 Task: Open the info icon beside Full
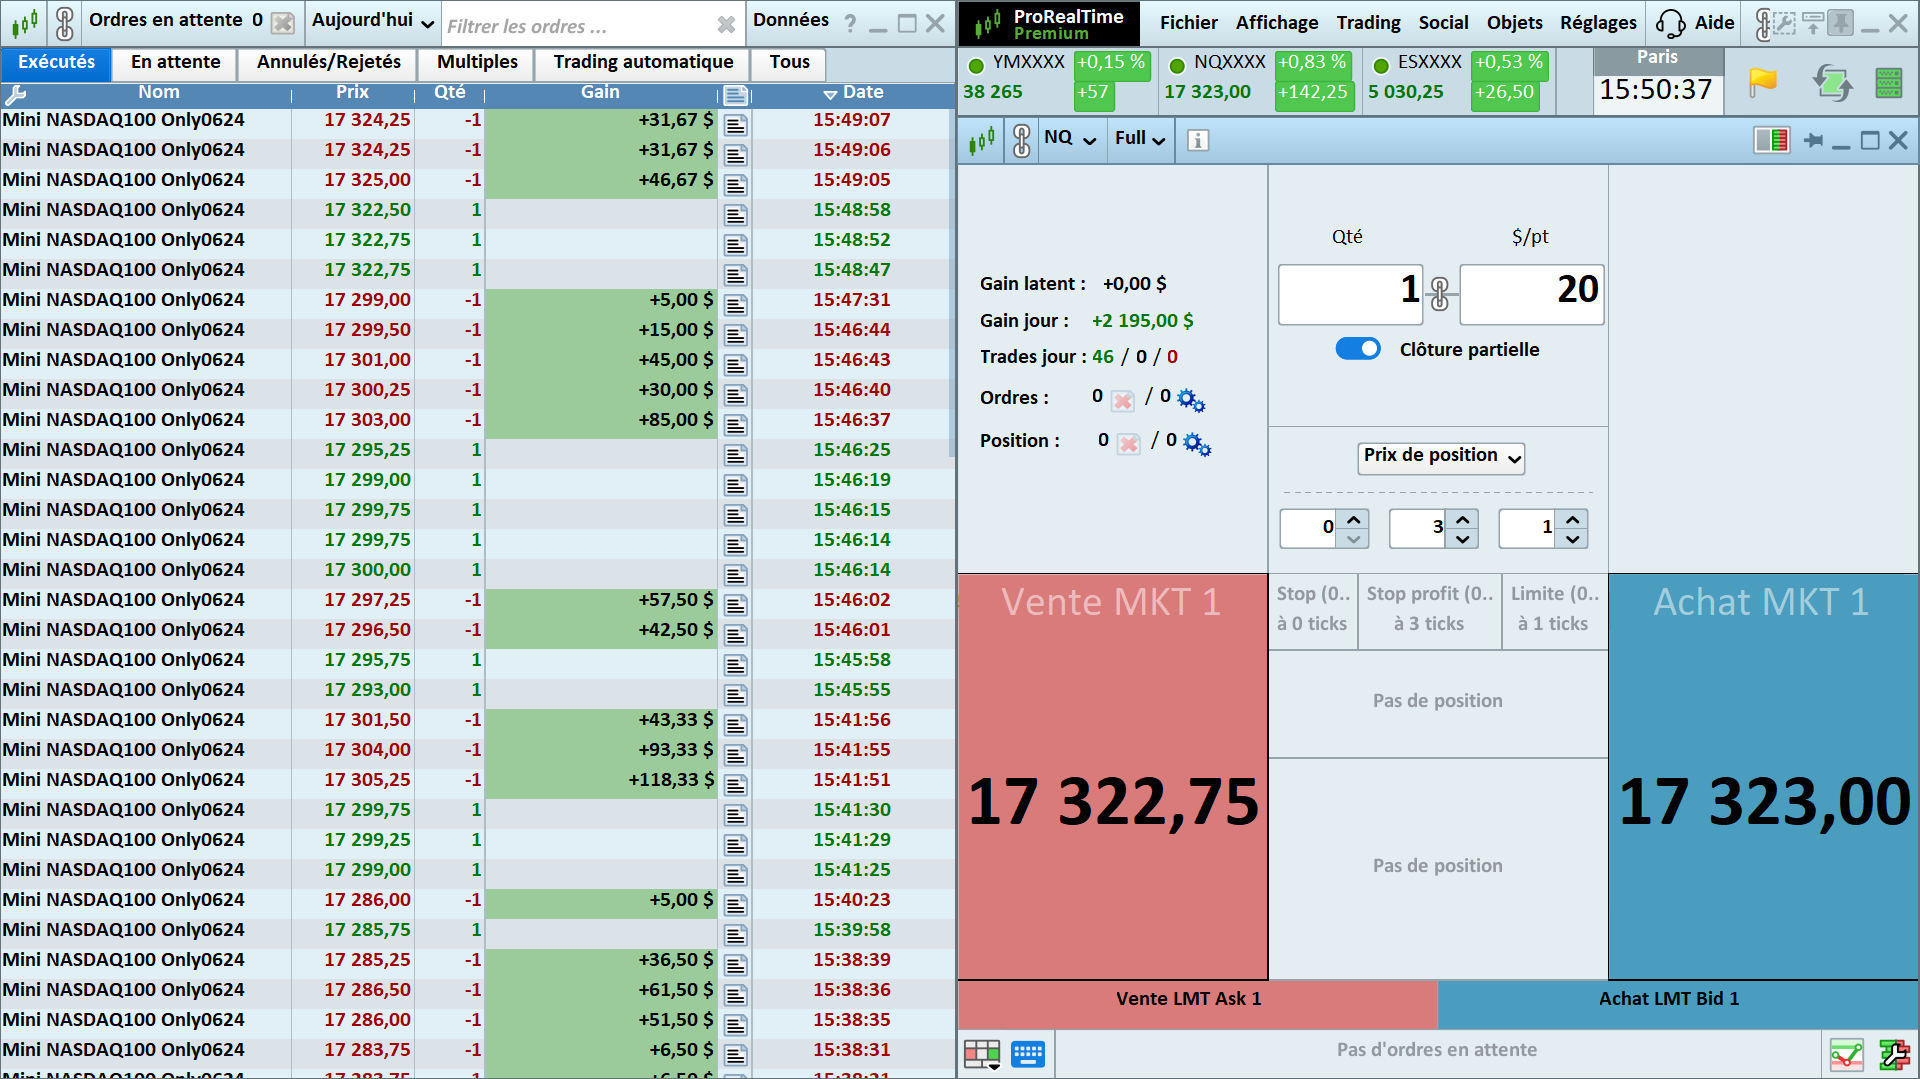[1197, 140]
